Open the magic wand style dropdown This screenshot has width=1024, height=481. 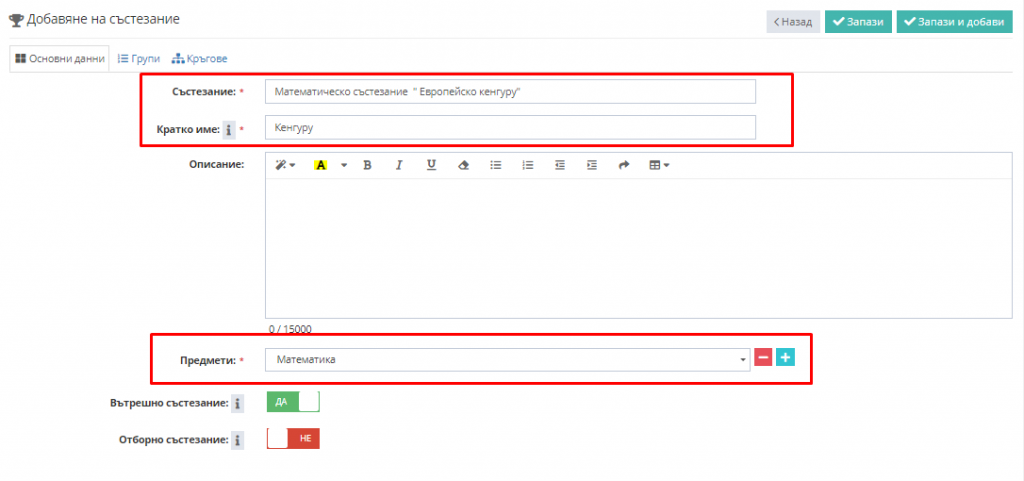click(x=286, y=166)
